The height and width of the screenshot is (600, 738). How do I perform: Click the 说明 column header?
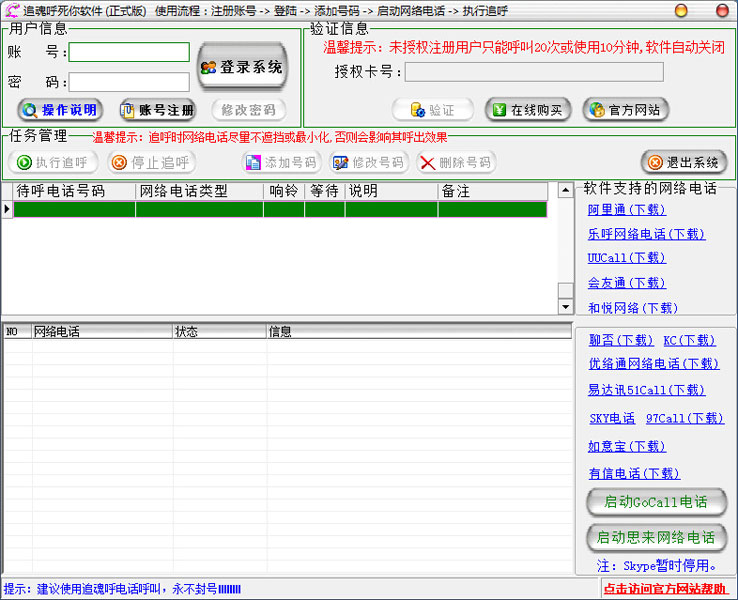[391, 191]
